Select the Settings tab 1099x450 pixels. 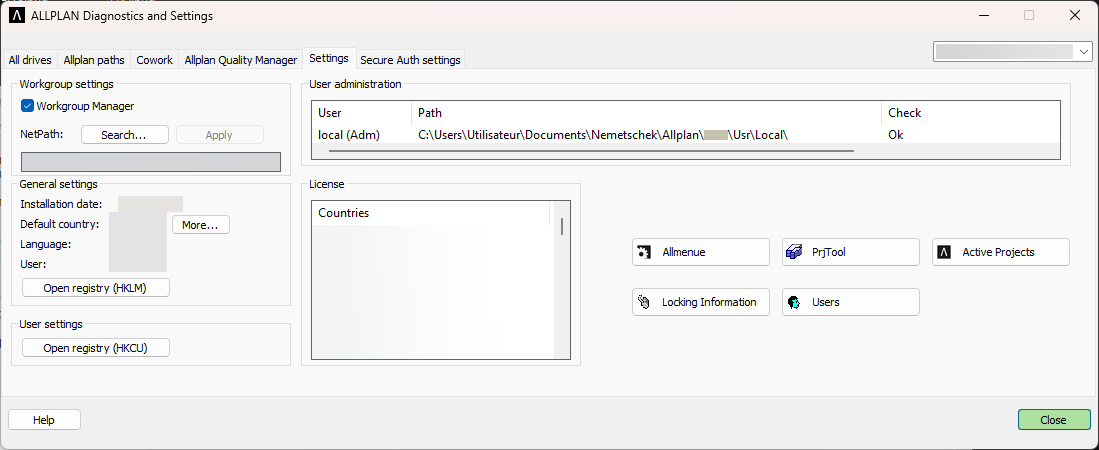(x=329, y=58)
